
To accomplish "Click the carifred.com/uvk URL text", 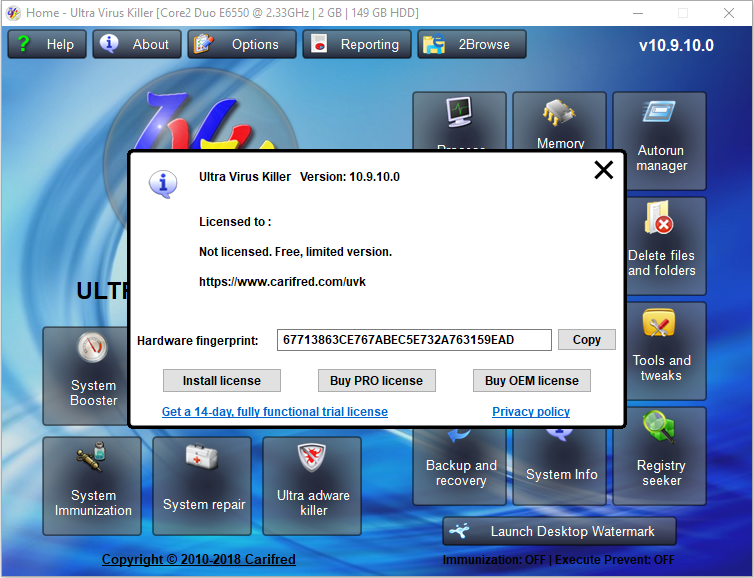I will tap(282, 282).
